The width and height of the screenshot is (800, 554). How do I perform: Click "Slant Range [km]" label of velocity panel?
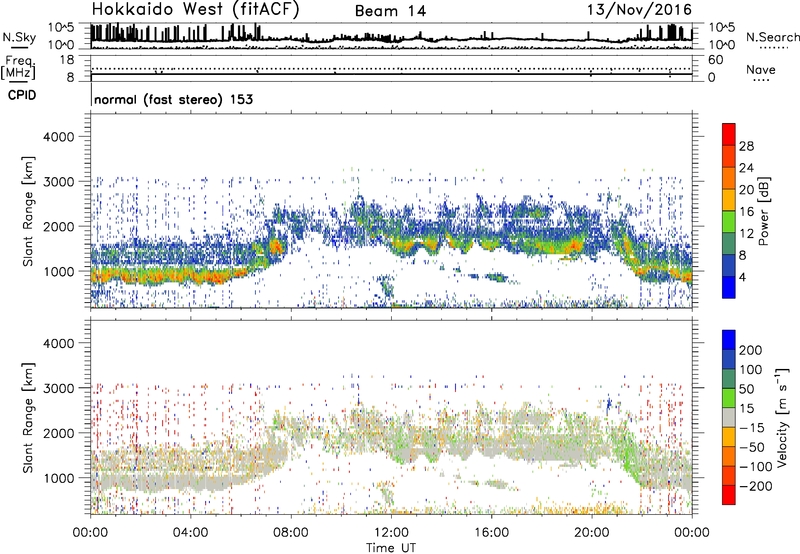[28, 417]
